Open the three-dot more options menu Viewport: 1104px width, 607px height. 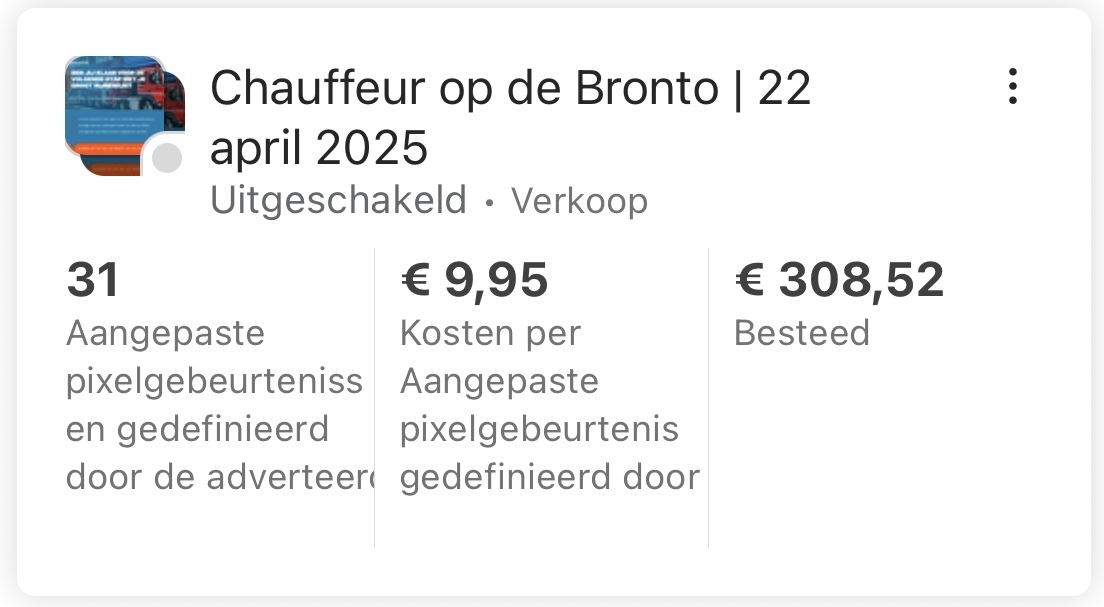pyautogui.click(x=1012, y=87)
